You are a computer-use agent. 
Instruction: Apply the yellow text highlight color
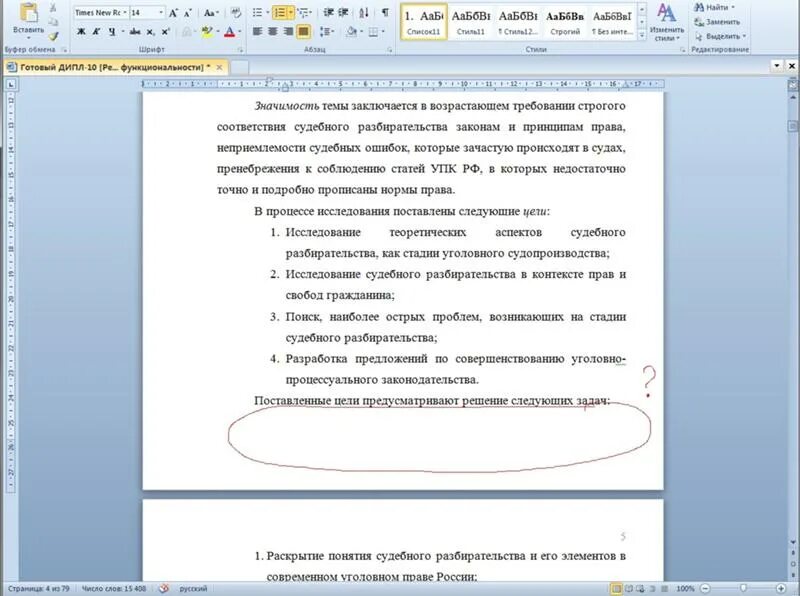[x=207, y=32]
